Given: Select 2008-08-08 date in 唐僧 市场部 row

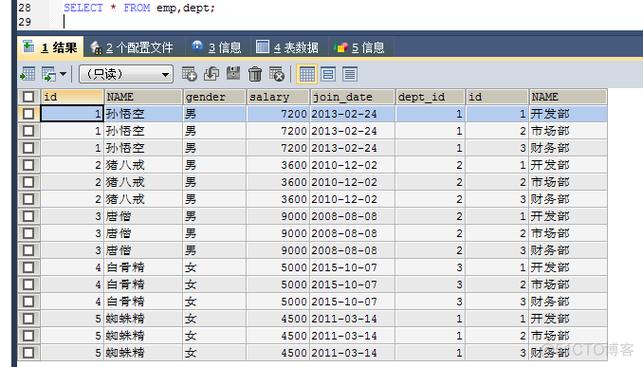Looking at the screenshot, I should [352, 233].
